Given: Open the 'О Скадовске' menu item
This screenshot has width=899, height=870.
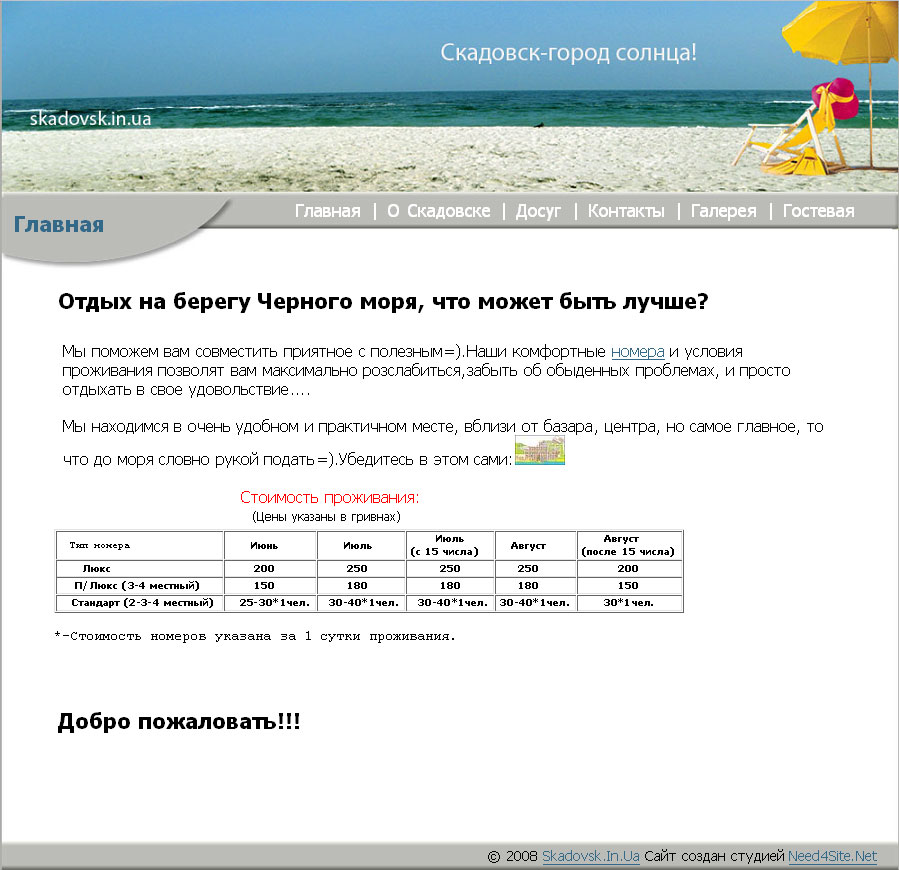Looking at the screenshot, I should point(437,210).
